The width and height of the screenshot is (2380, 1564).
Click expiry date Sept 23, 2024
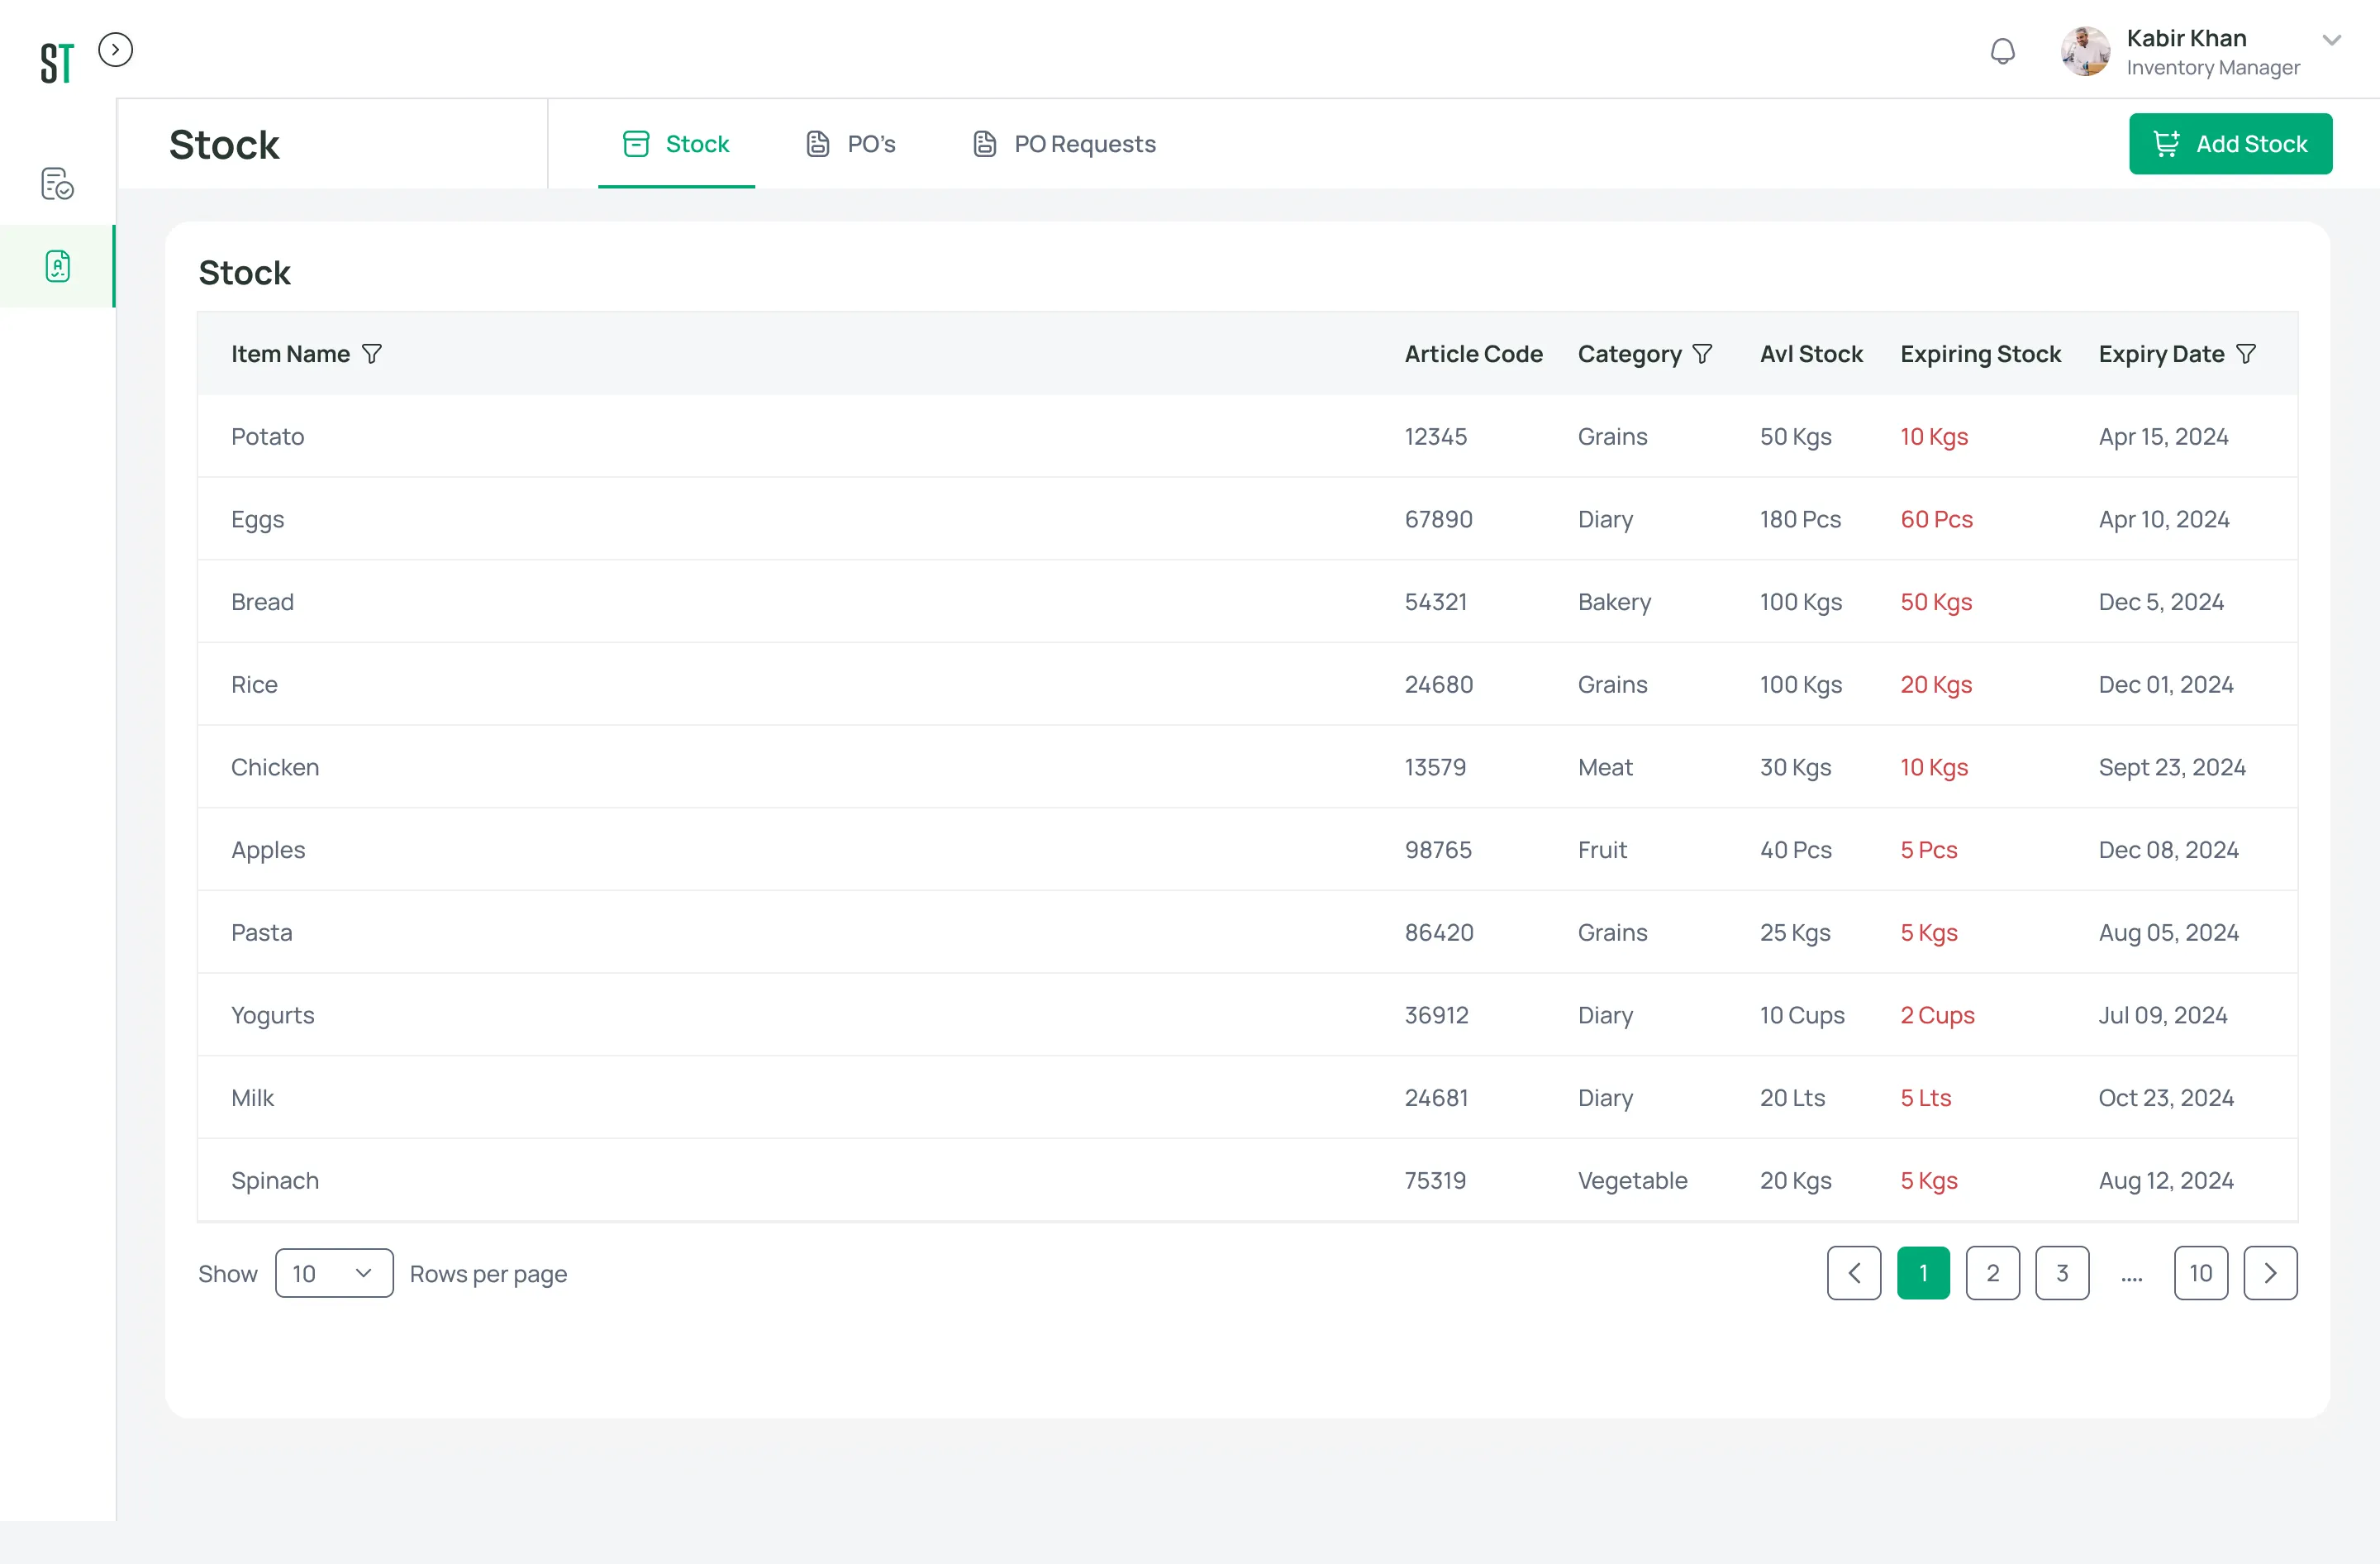click(2172, 767)
